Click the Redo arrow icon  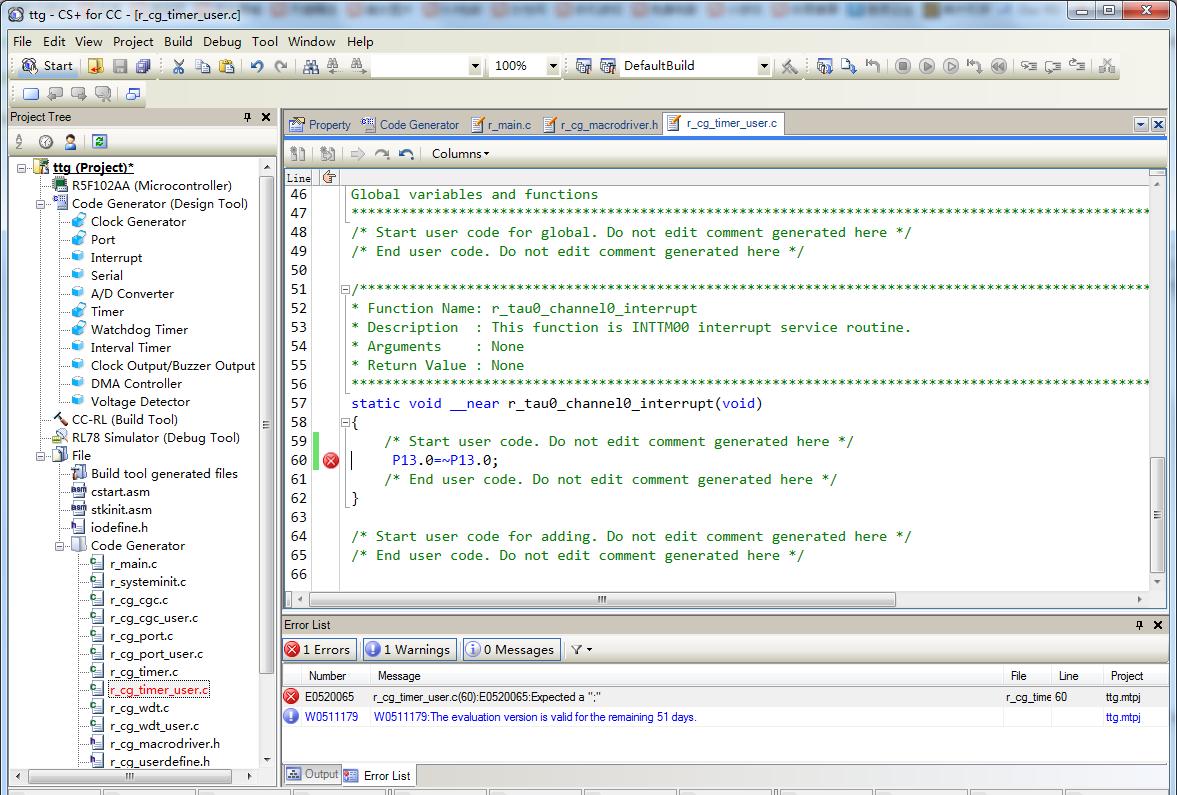click(x=281, y=66)
